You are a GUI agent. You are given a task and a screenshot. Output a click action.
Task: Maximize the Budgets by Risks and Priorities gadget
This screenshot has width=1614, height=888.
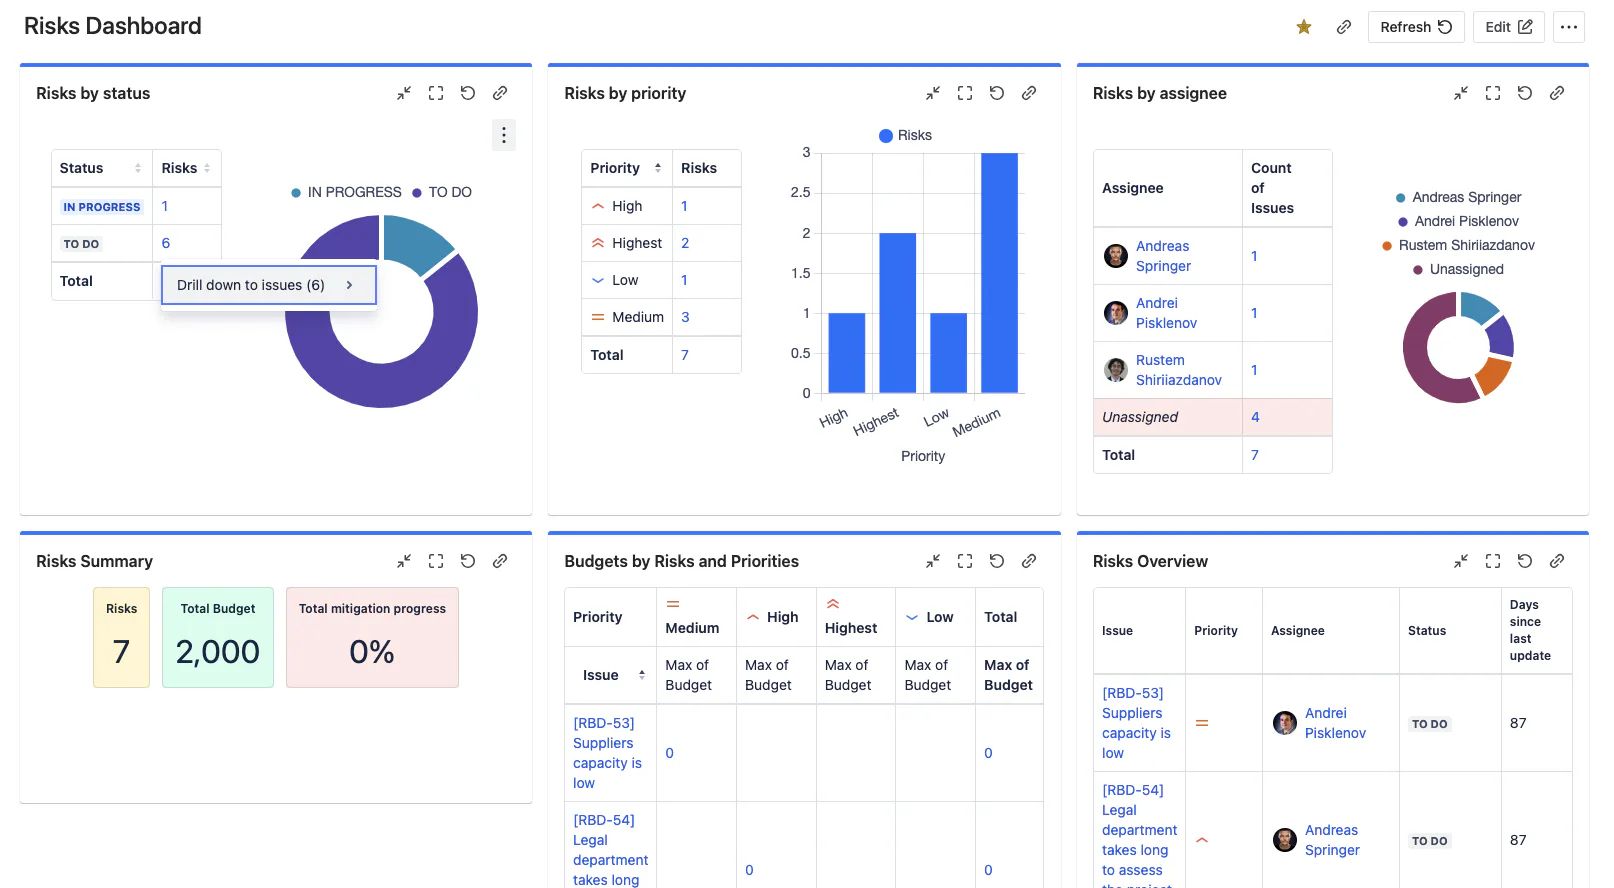tap(965, 561)
